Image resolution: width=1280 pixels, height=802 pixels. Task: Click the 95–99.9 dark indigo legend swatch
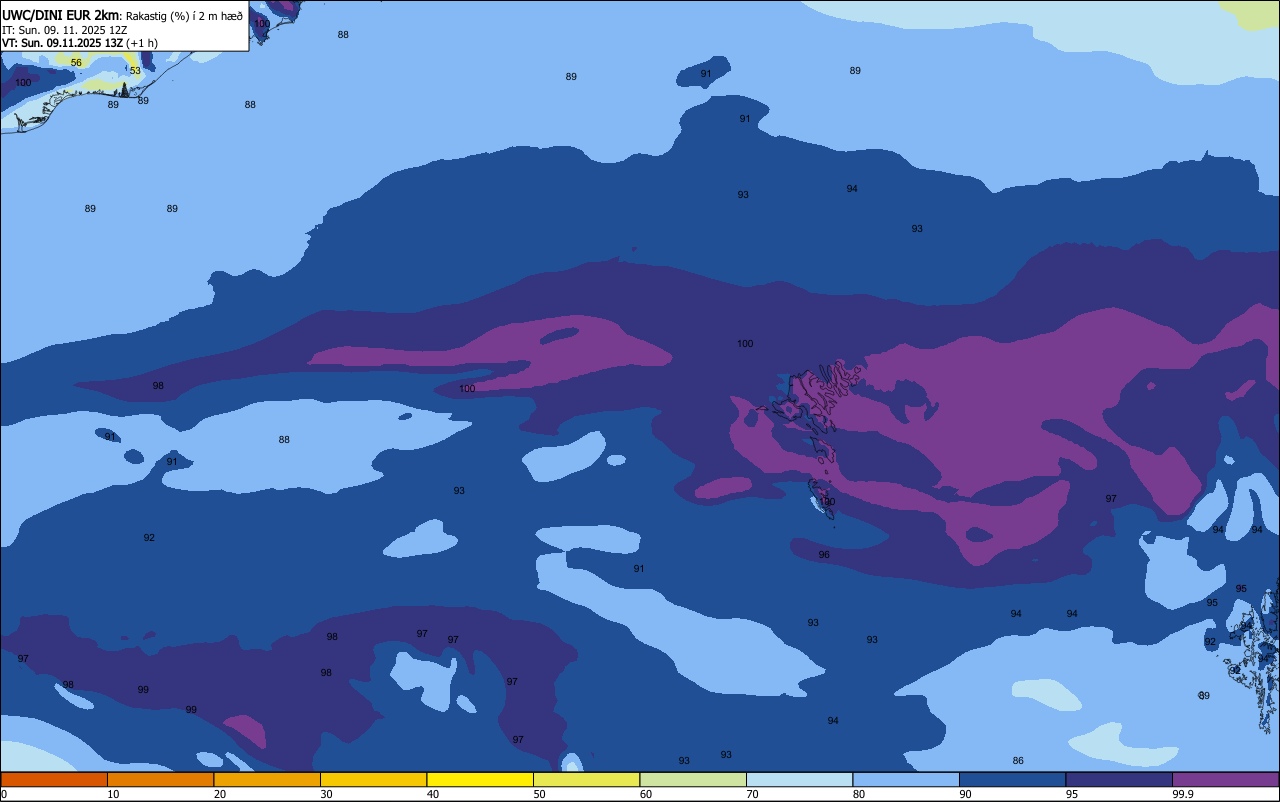[1119, 779]
